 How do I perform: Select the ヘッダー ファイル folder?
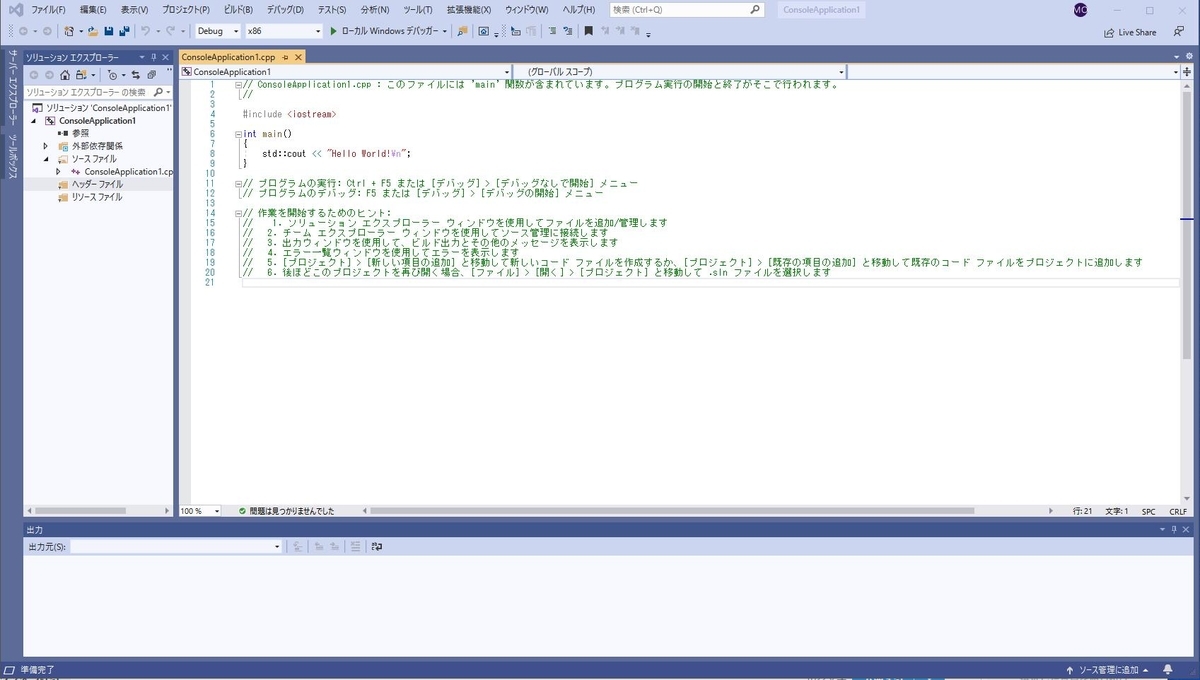(x=98, y=185)
